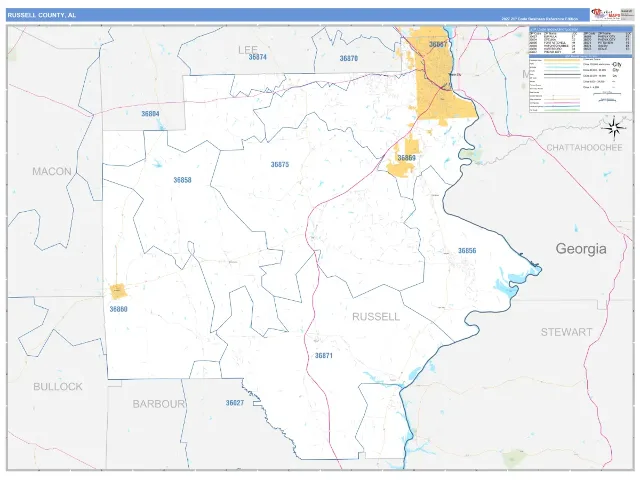Select ZIP code label 36870
Viewport: 640px width, 480px height.
click(x=349, y=58)
